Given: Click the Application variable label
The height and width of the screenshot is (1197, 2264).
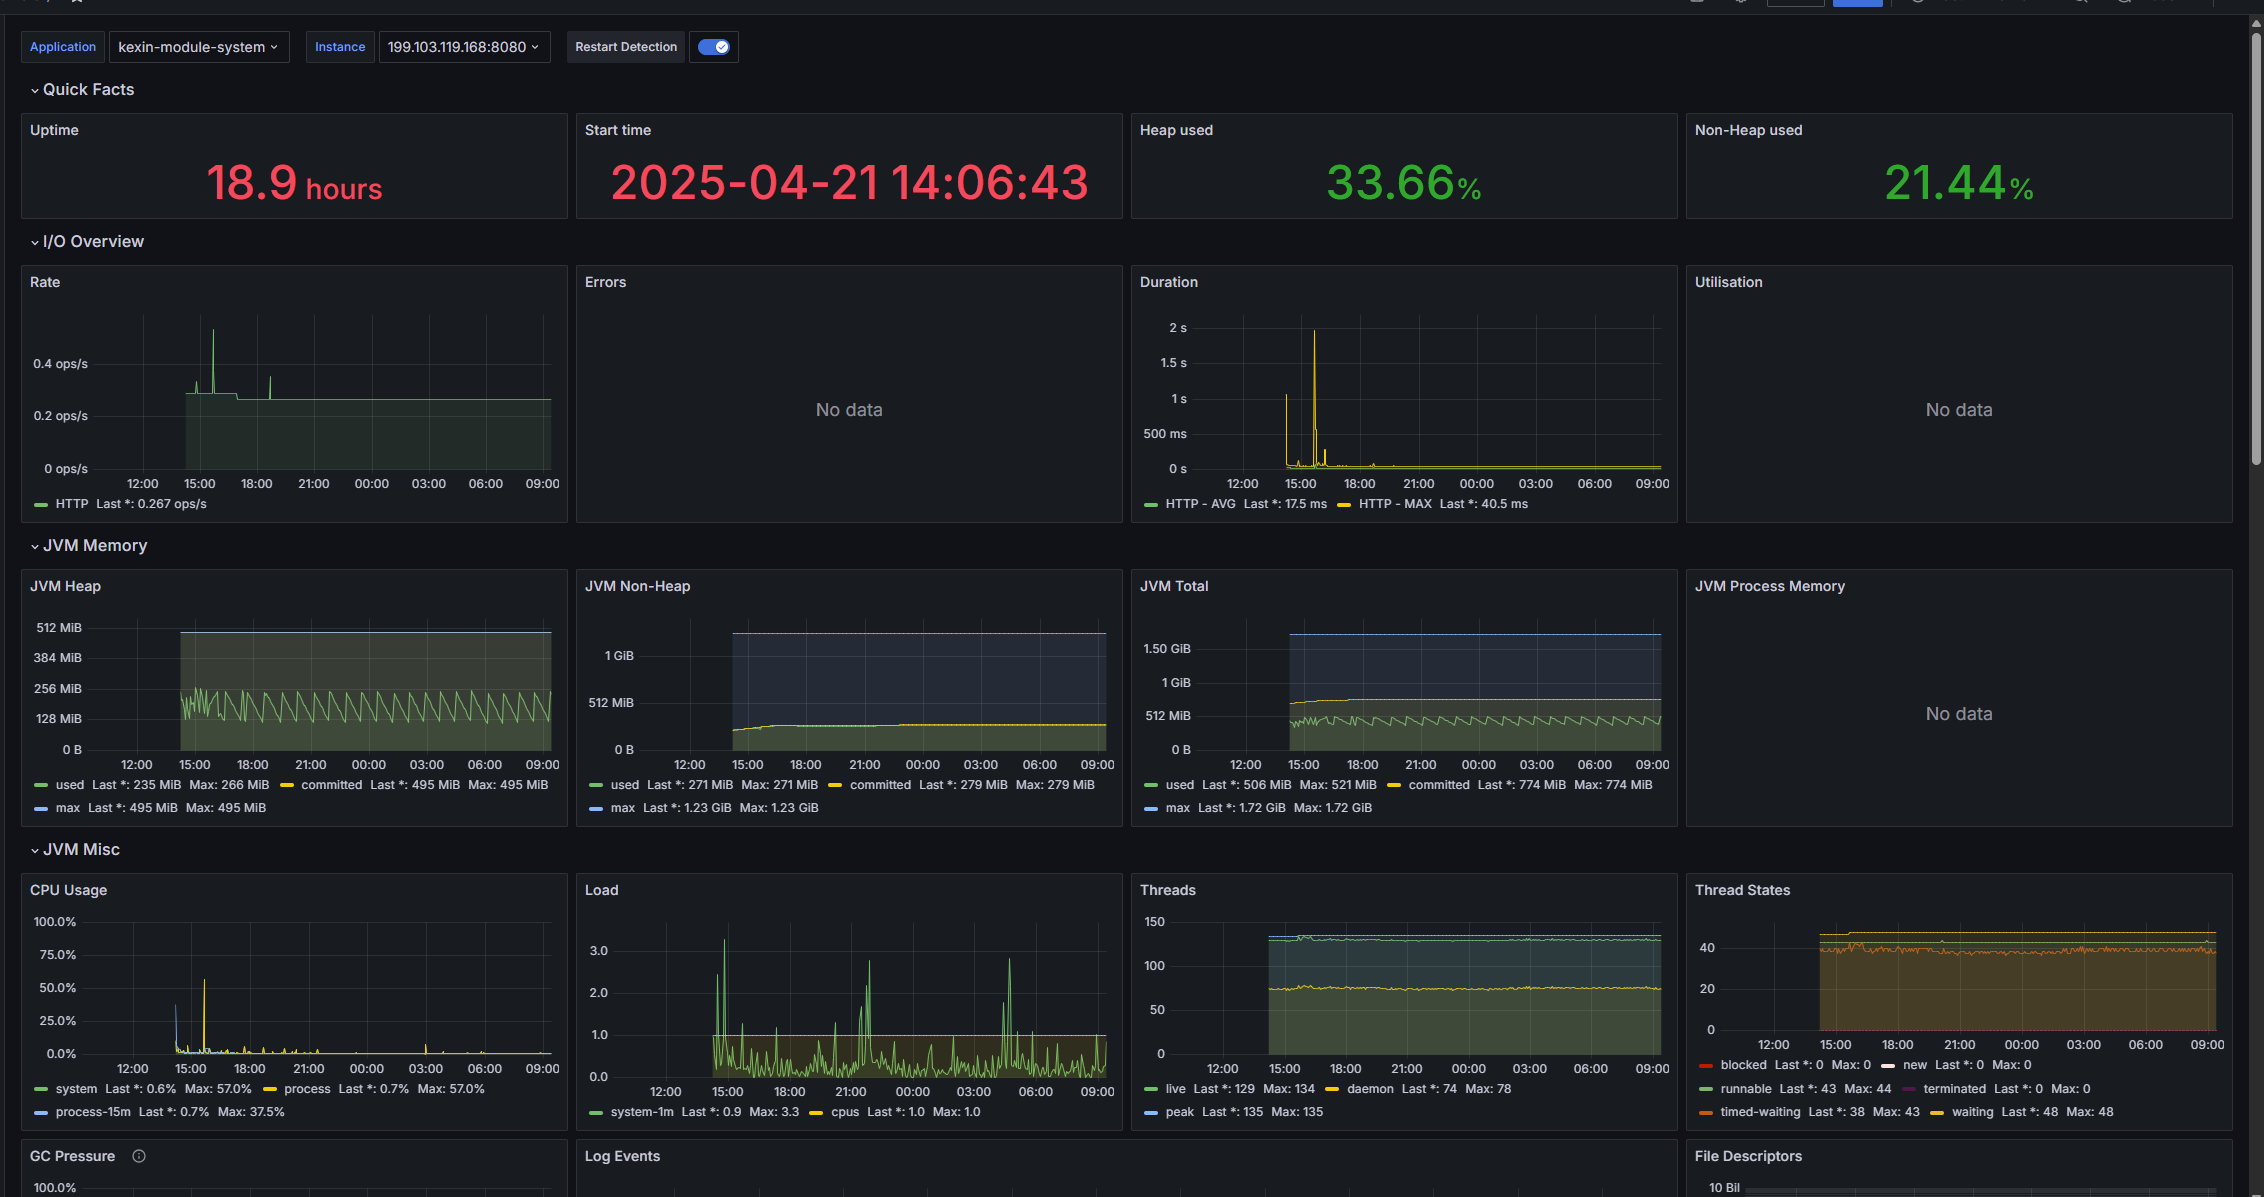Looking at the screenshot, I should pyautogui.click(x=63, y=47).
